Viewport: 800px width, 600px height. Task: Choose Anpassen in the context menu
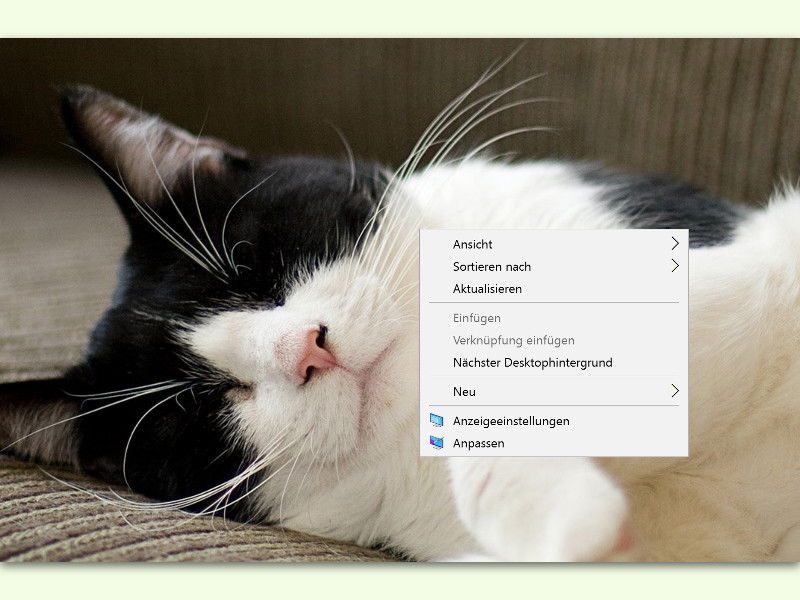coord(554,443)
